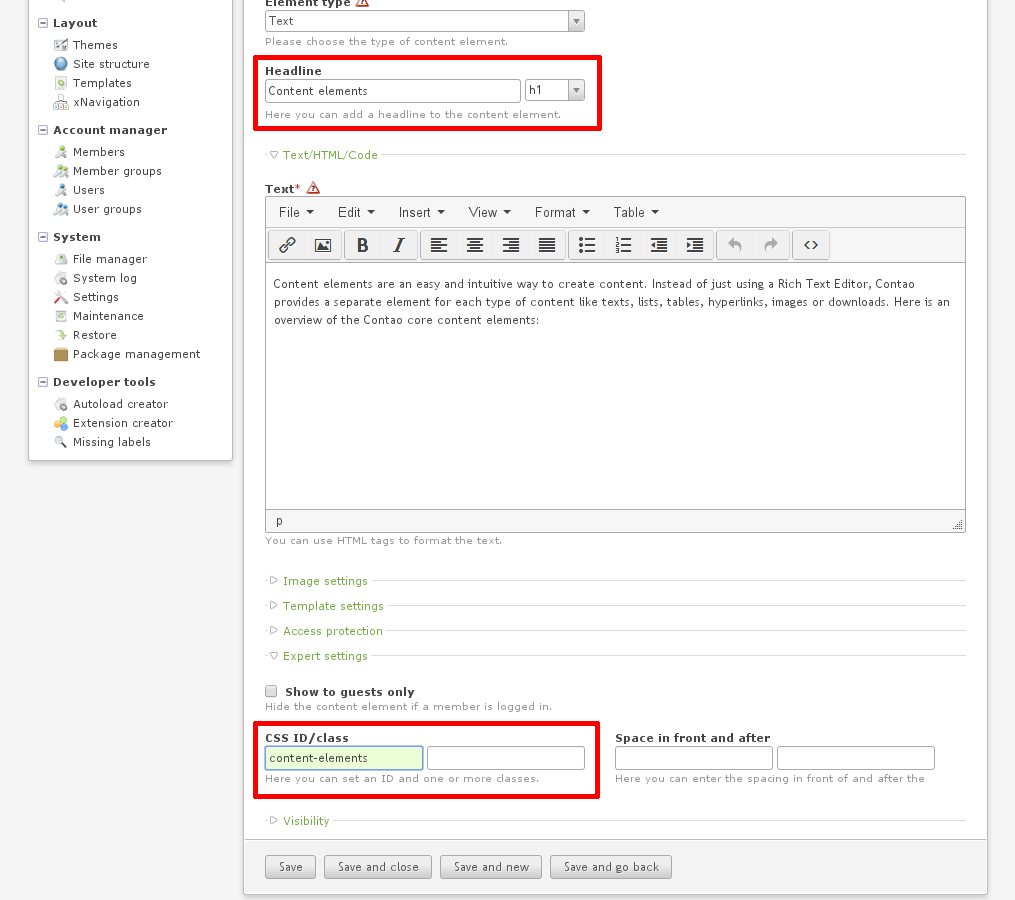Viewport: 1015px width, 900px height.
Task: Expand the Image settings section
Action: coord(325,581)
